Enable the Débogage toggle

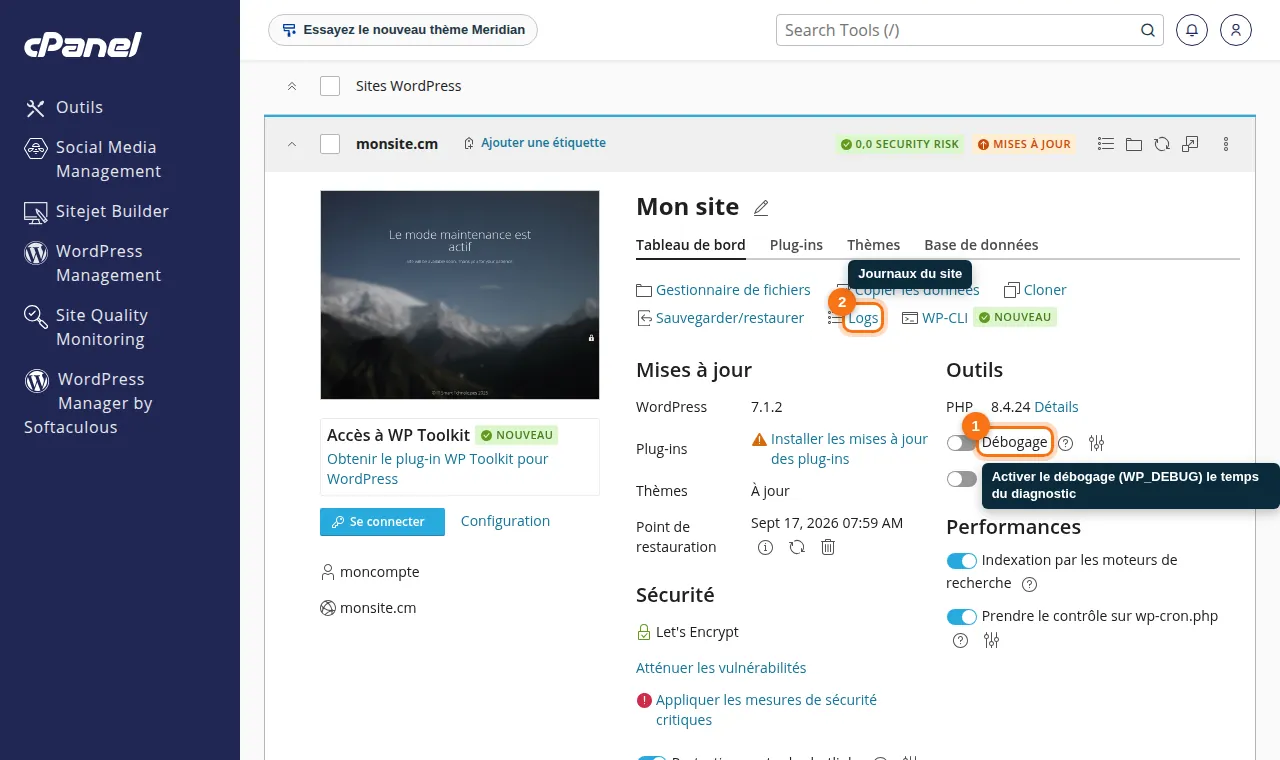pyautogui.click(x=961, y=442)
